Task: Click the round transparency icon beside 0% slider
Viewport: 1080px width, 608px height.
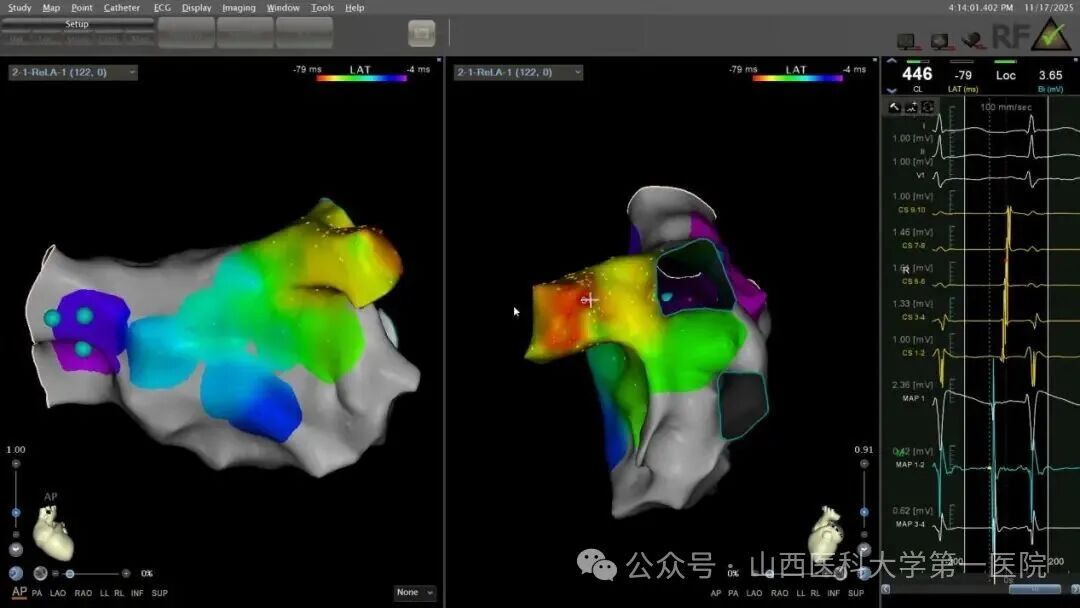Action: pos(41,574)
